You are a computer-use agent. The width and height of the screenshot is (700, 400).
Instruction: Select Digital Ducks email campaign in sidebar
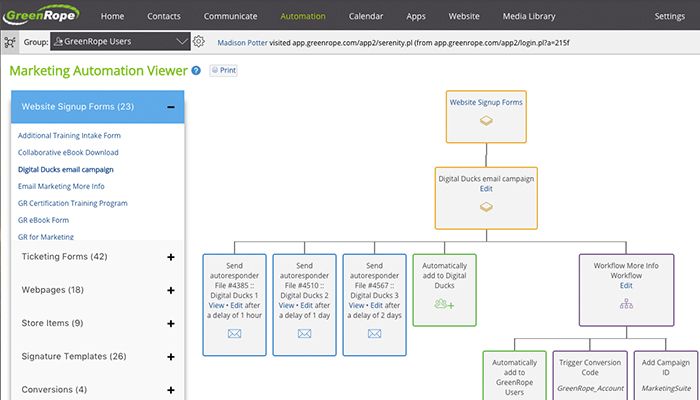(66, 169)
